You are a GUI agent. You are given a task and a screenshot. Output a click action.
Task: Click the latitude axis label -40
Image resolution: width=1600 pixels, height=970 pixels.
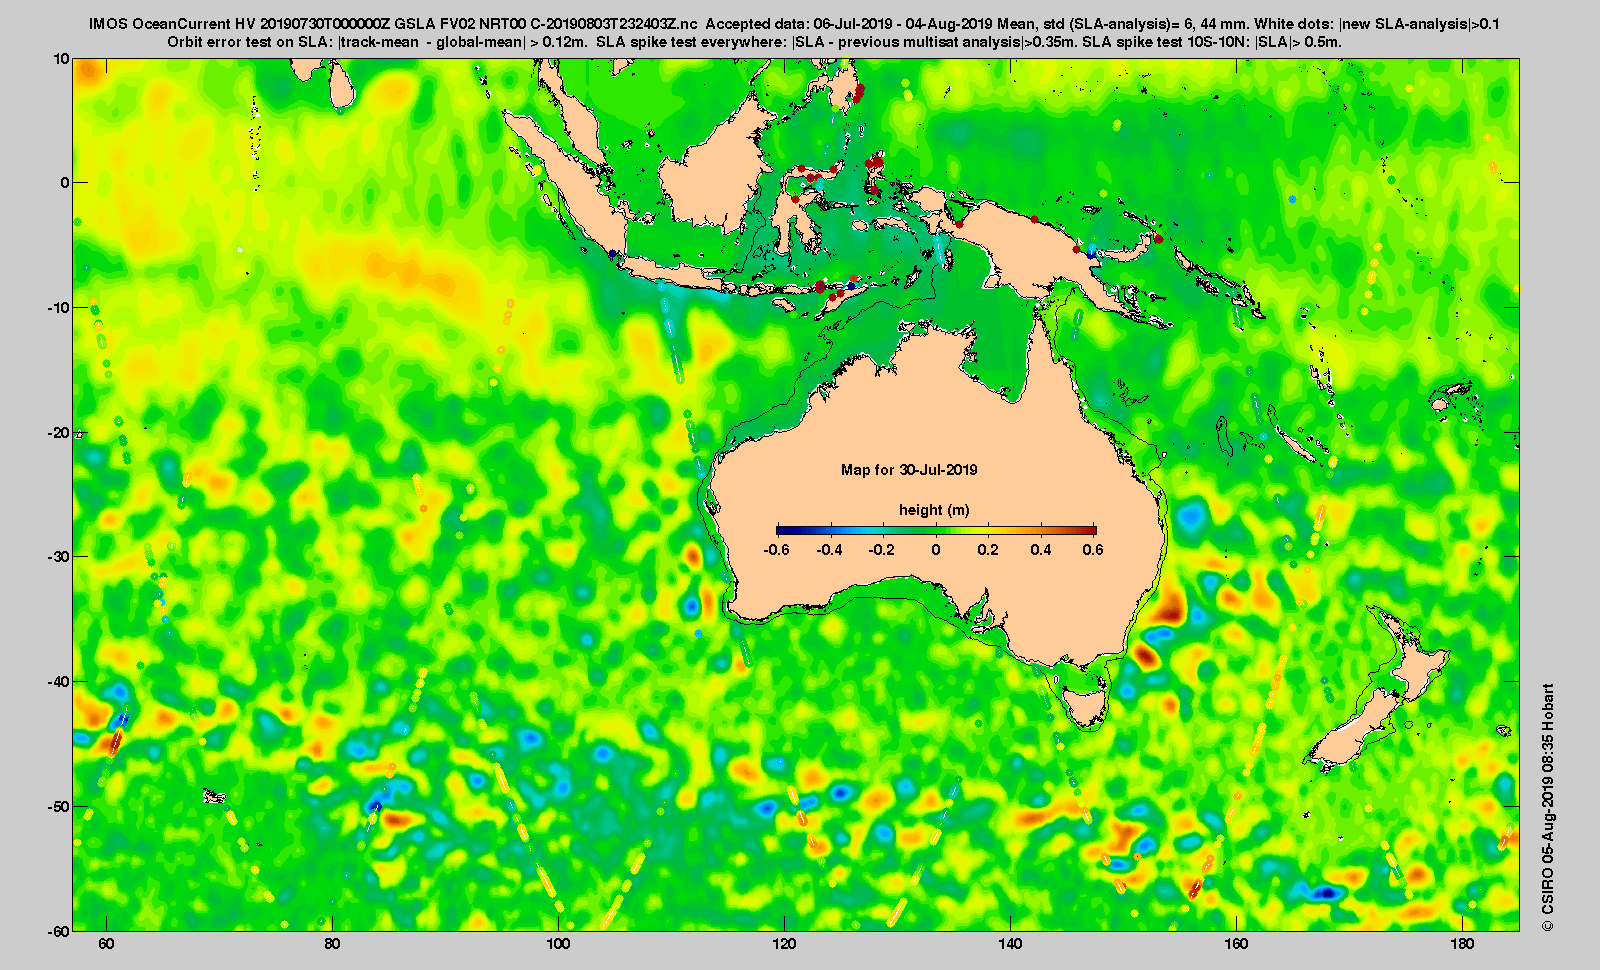point(59,682)
